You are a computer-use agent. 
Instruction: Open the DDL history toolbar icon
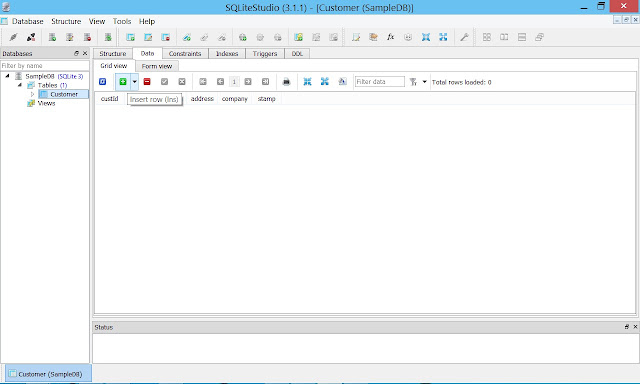coord(373,37)
